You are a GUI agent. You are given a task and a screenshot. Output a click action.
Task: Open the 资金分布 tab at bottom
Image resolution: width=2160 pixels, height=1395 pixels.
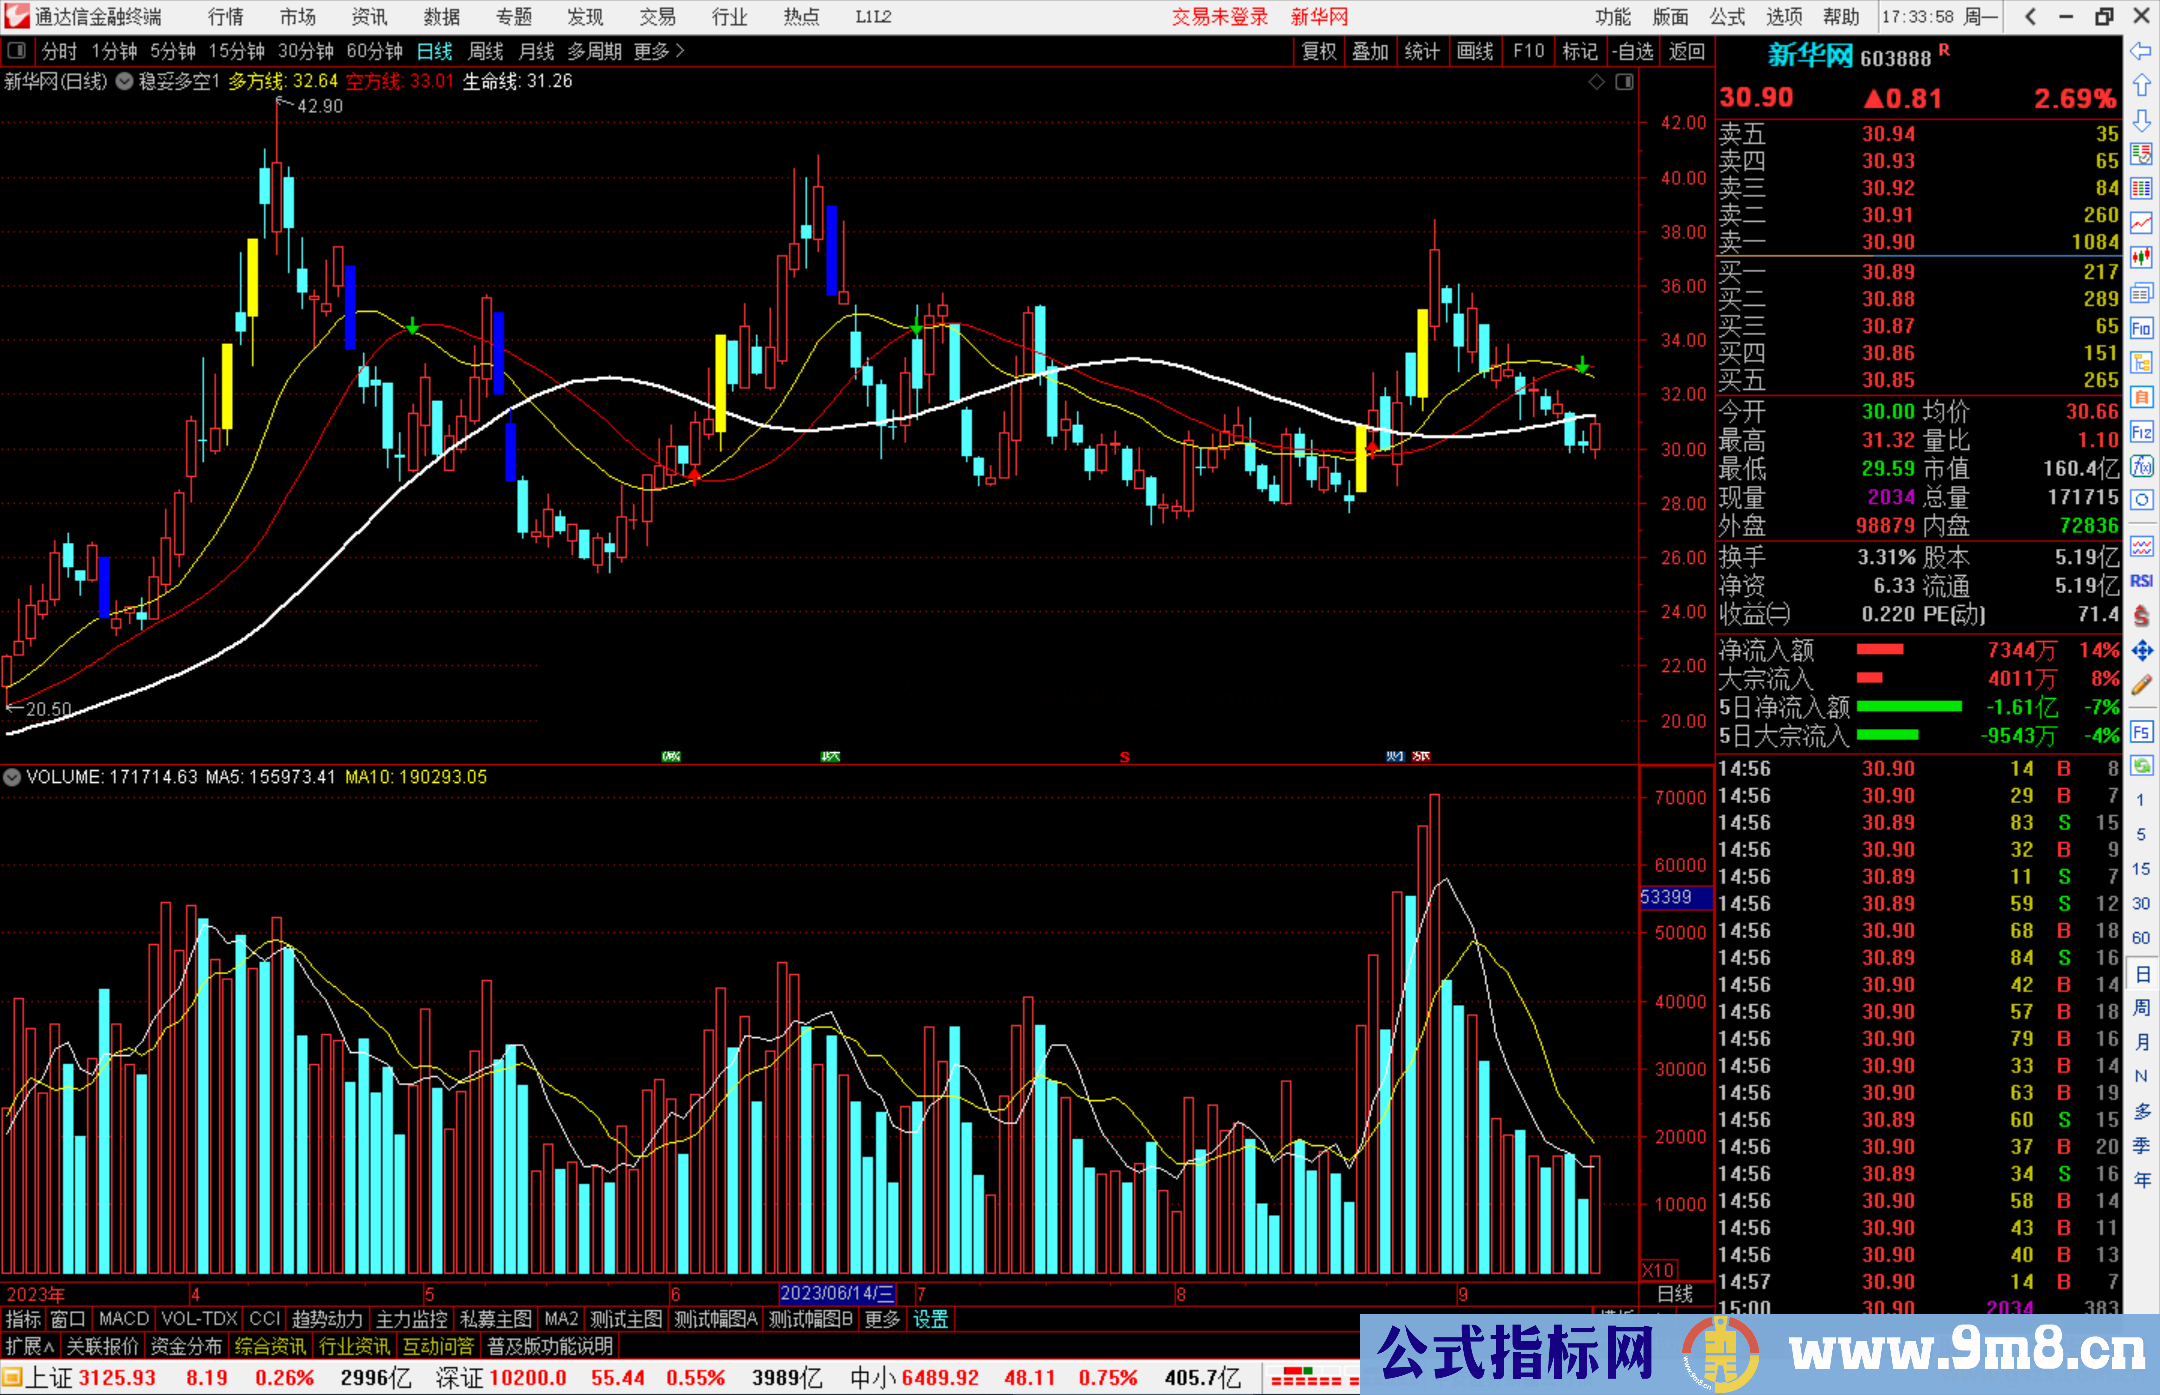coord(186,1346)
